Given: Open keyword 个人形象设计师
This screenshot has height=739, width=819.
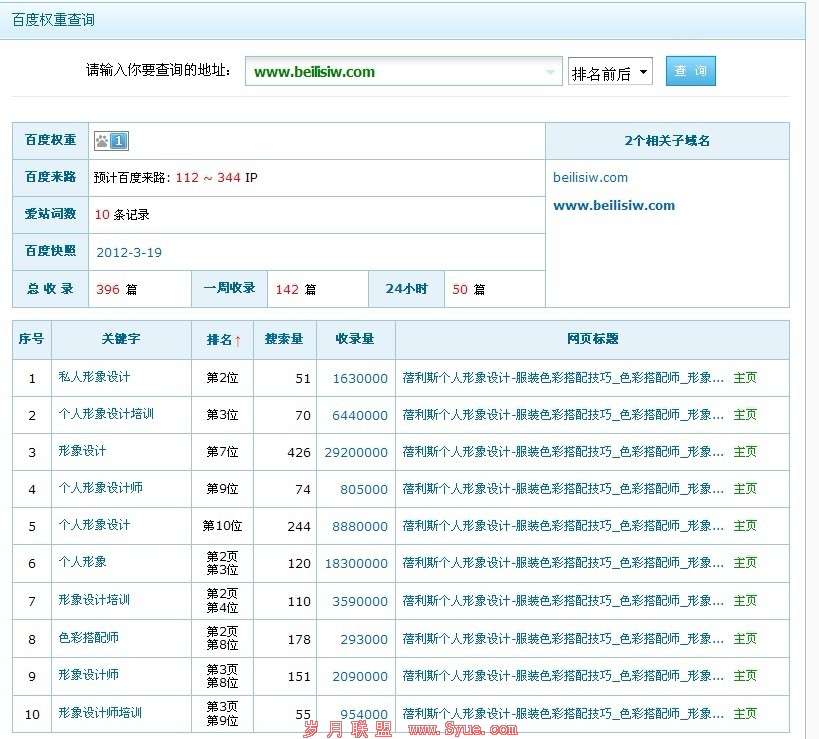Looking at the screenshot, I should (x=100, y=488).
